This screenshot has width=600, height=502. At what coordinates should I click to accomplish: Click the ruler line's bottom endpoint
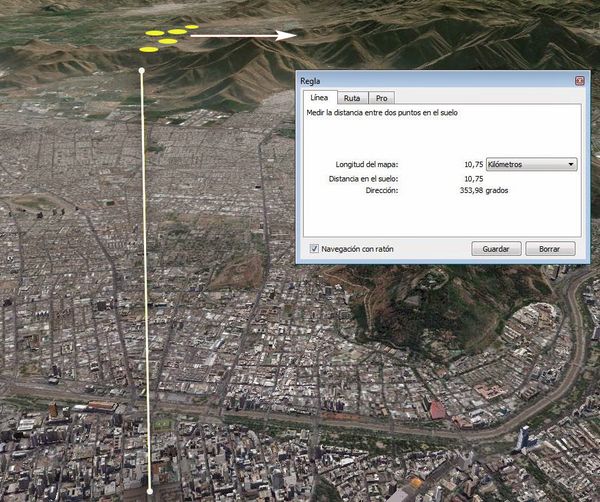coord(150,490)
